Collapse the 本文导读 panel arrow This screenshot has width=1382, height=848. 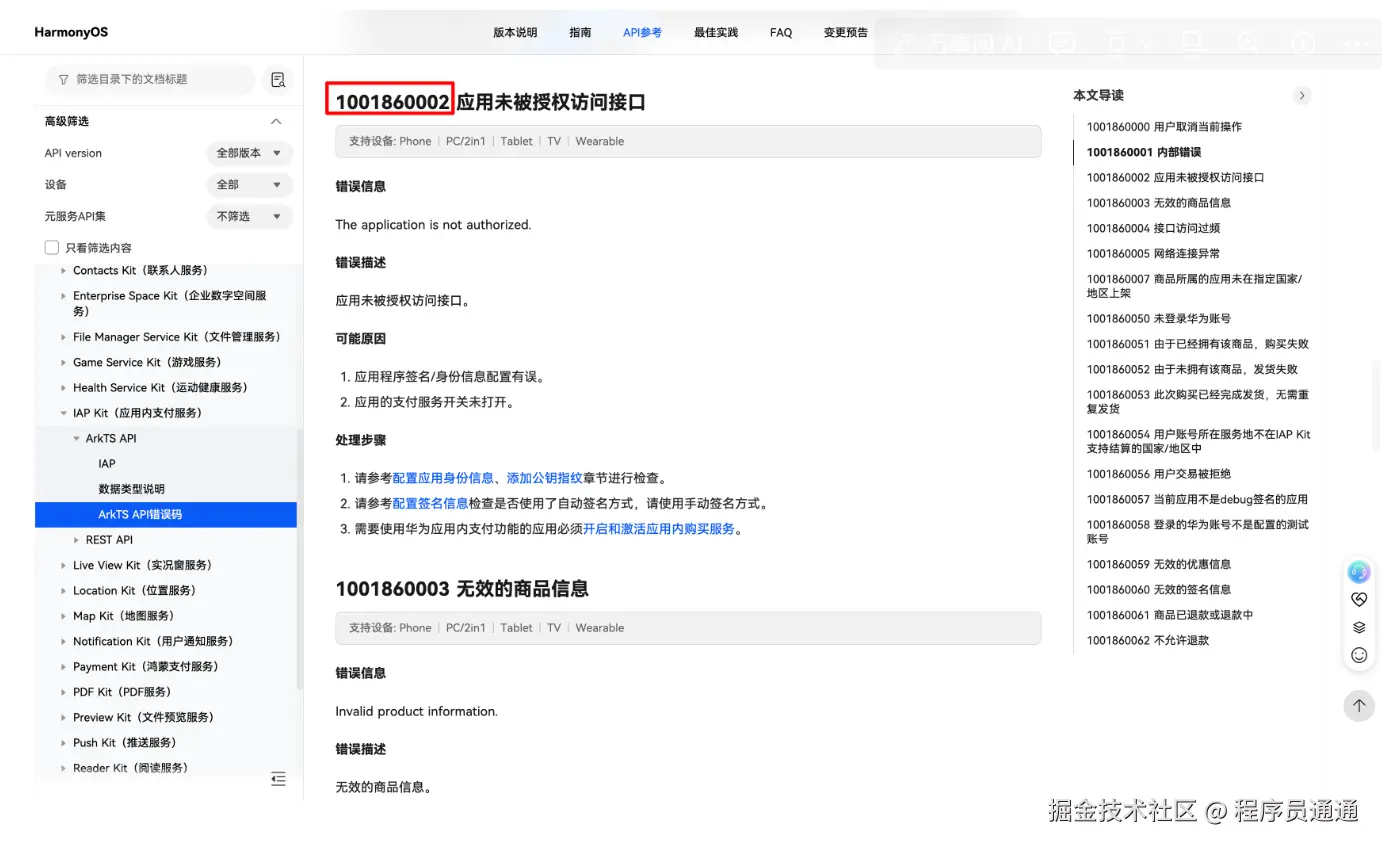click(1301, 95)
